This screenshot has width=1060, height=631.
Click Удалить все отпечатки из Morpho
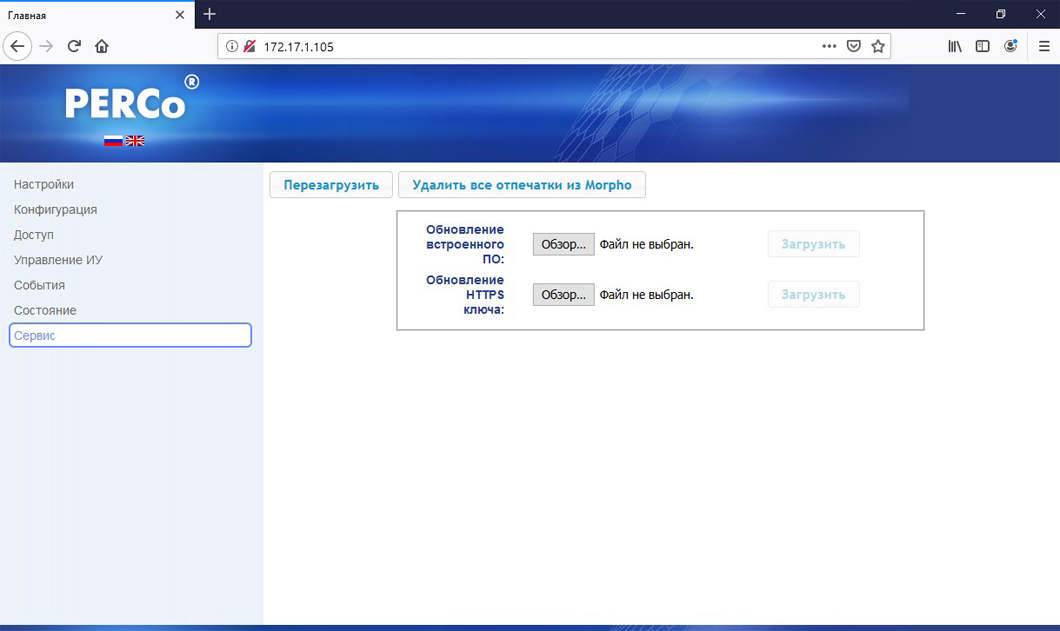[521, 185]
